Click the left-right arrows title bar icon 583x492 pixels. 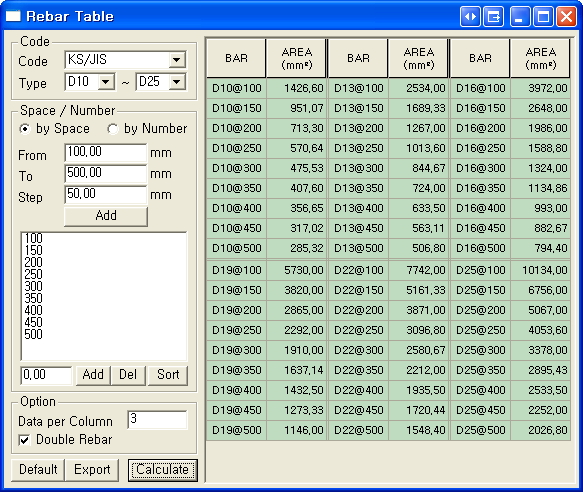tap(470, 17)
